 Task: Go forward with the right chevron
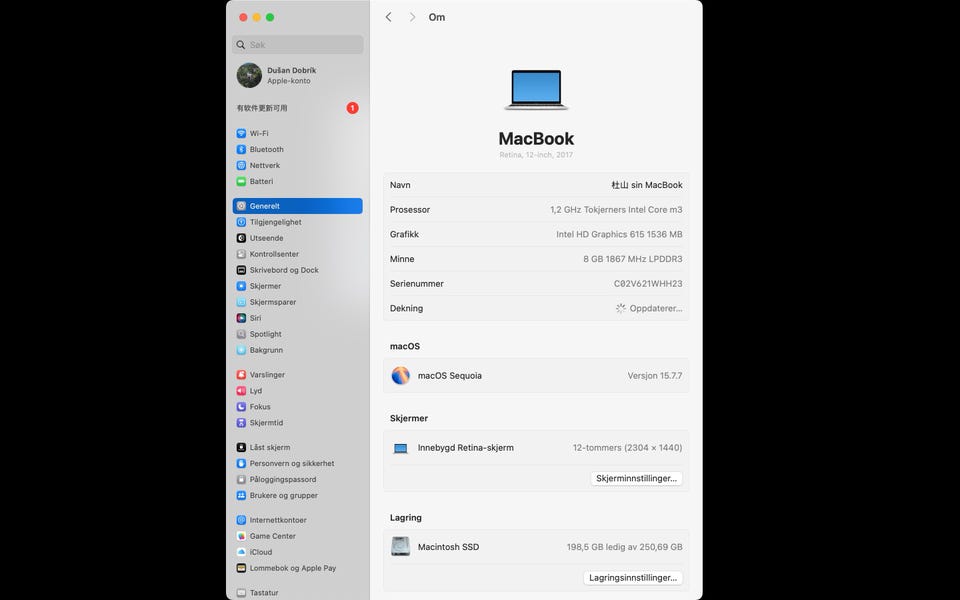coord(412,17)
